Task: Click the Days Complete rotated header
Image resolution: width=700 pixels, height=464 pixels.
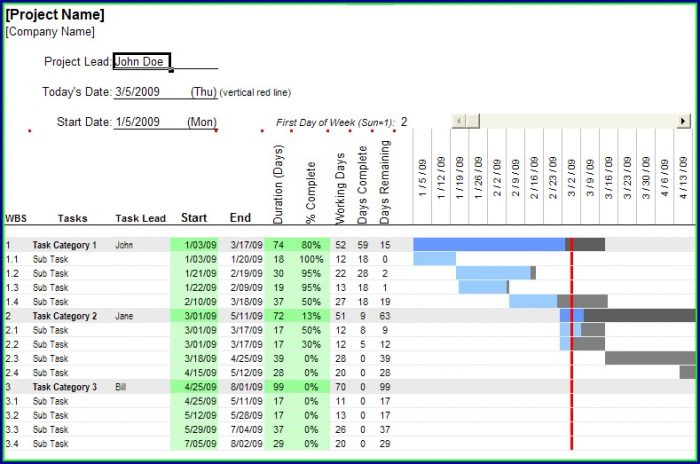Action: pyautogui.click(x=362, y=184)
